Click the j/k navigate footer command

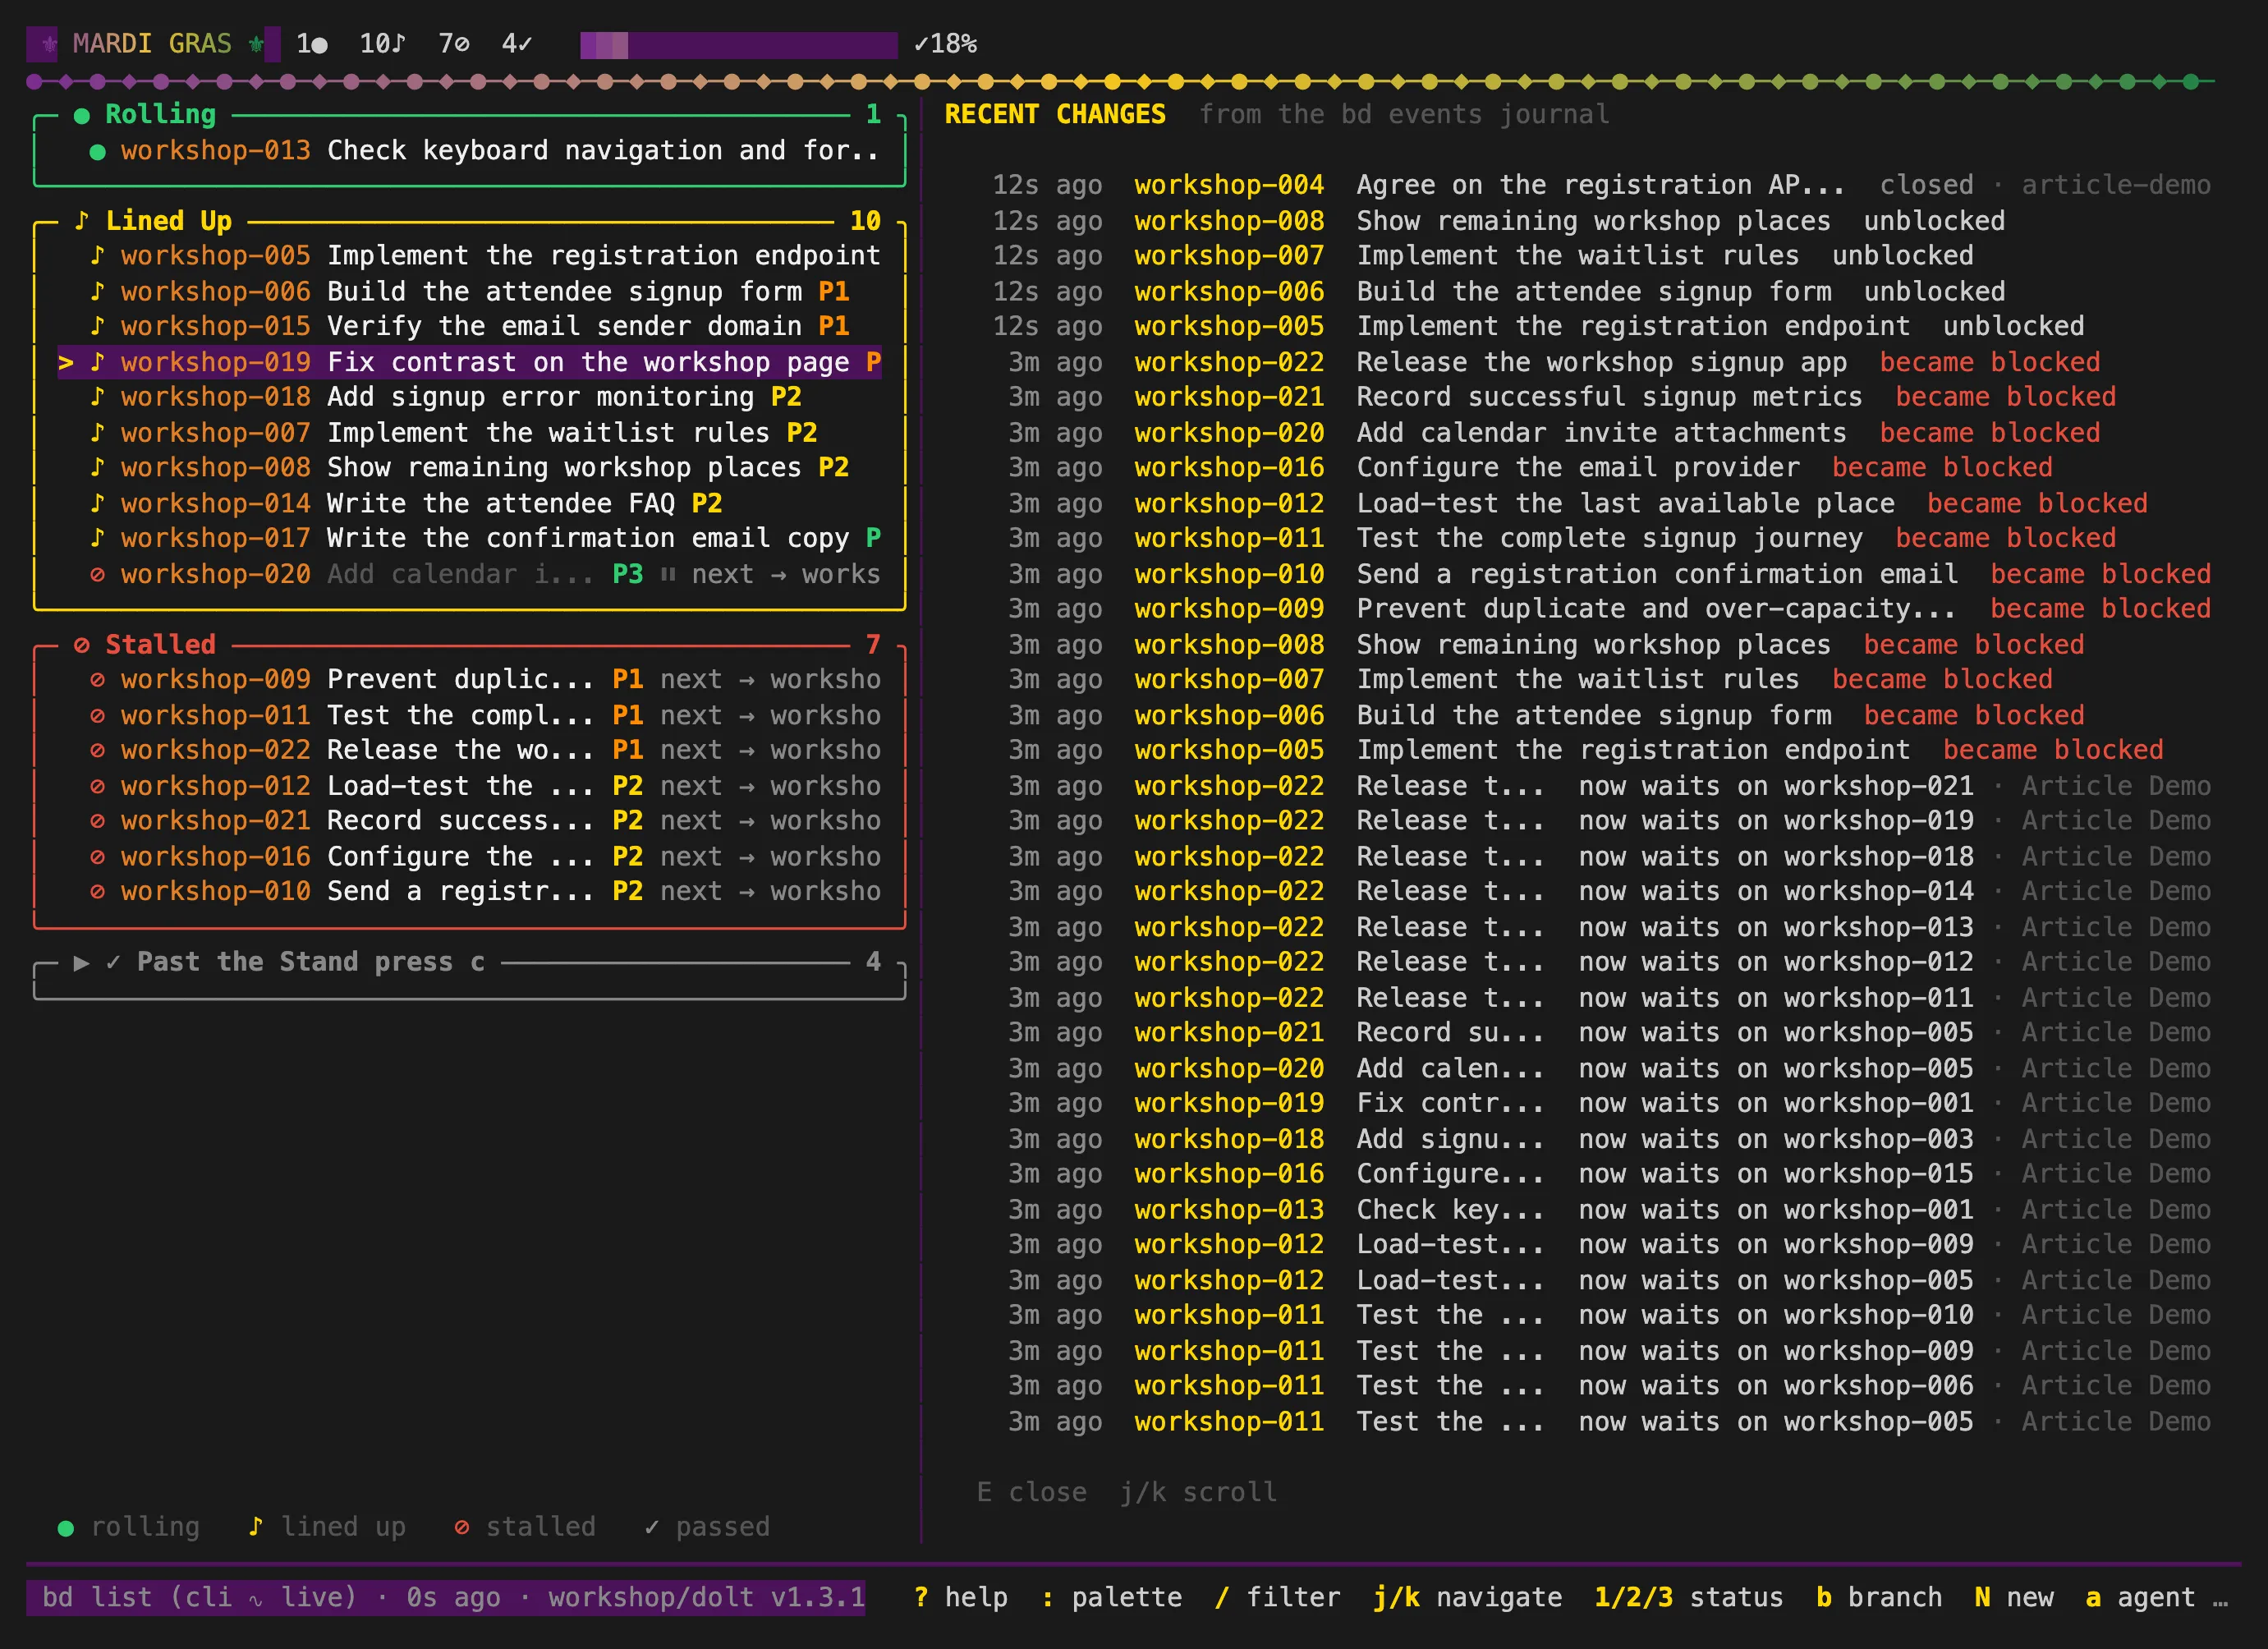pos(1467,1597)
